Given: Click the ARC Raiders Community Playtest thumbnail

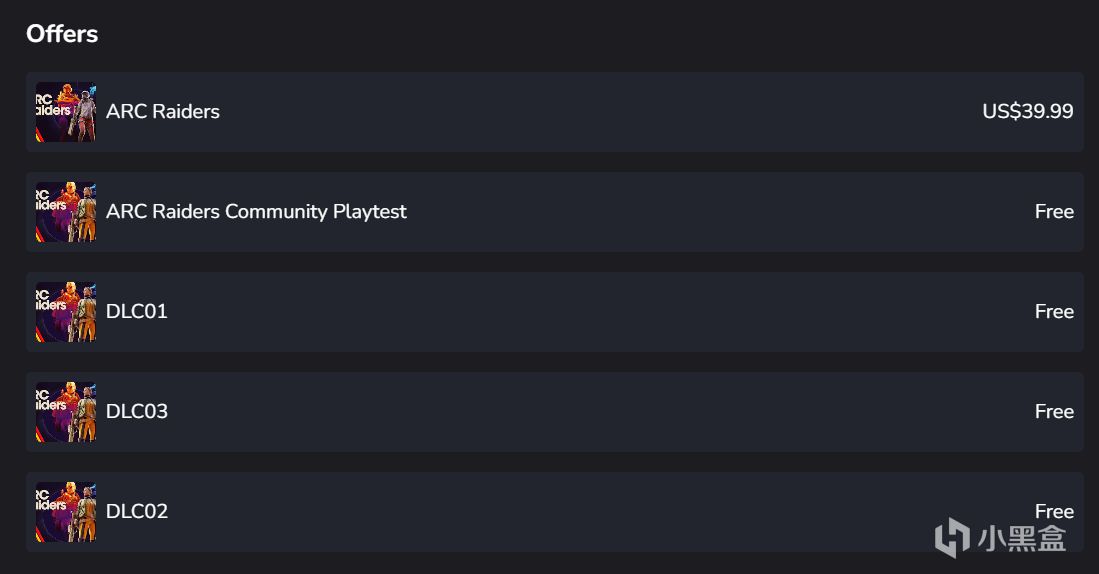Looking at the screenshot, I should click(66, 212).
